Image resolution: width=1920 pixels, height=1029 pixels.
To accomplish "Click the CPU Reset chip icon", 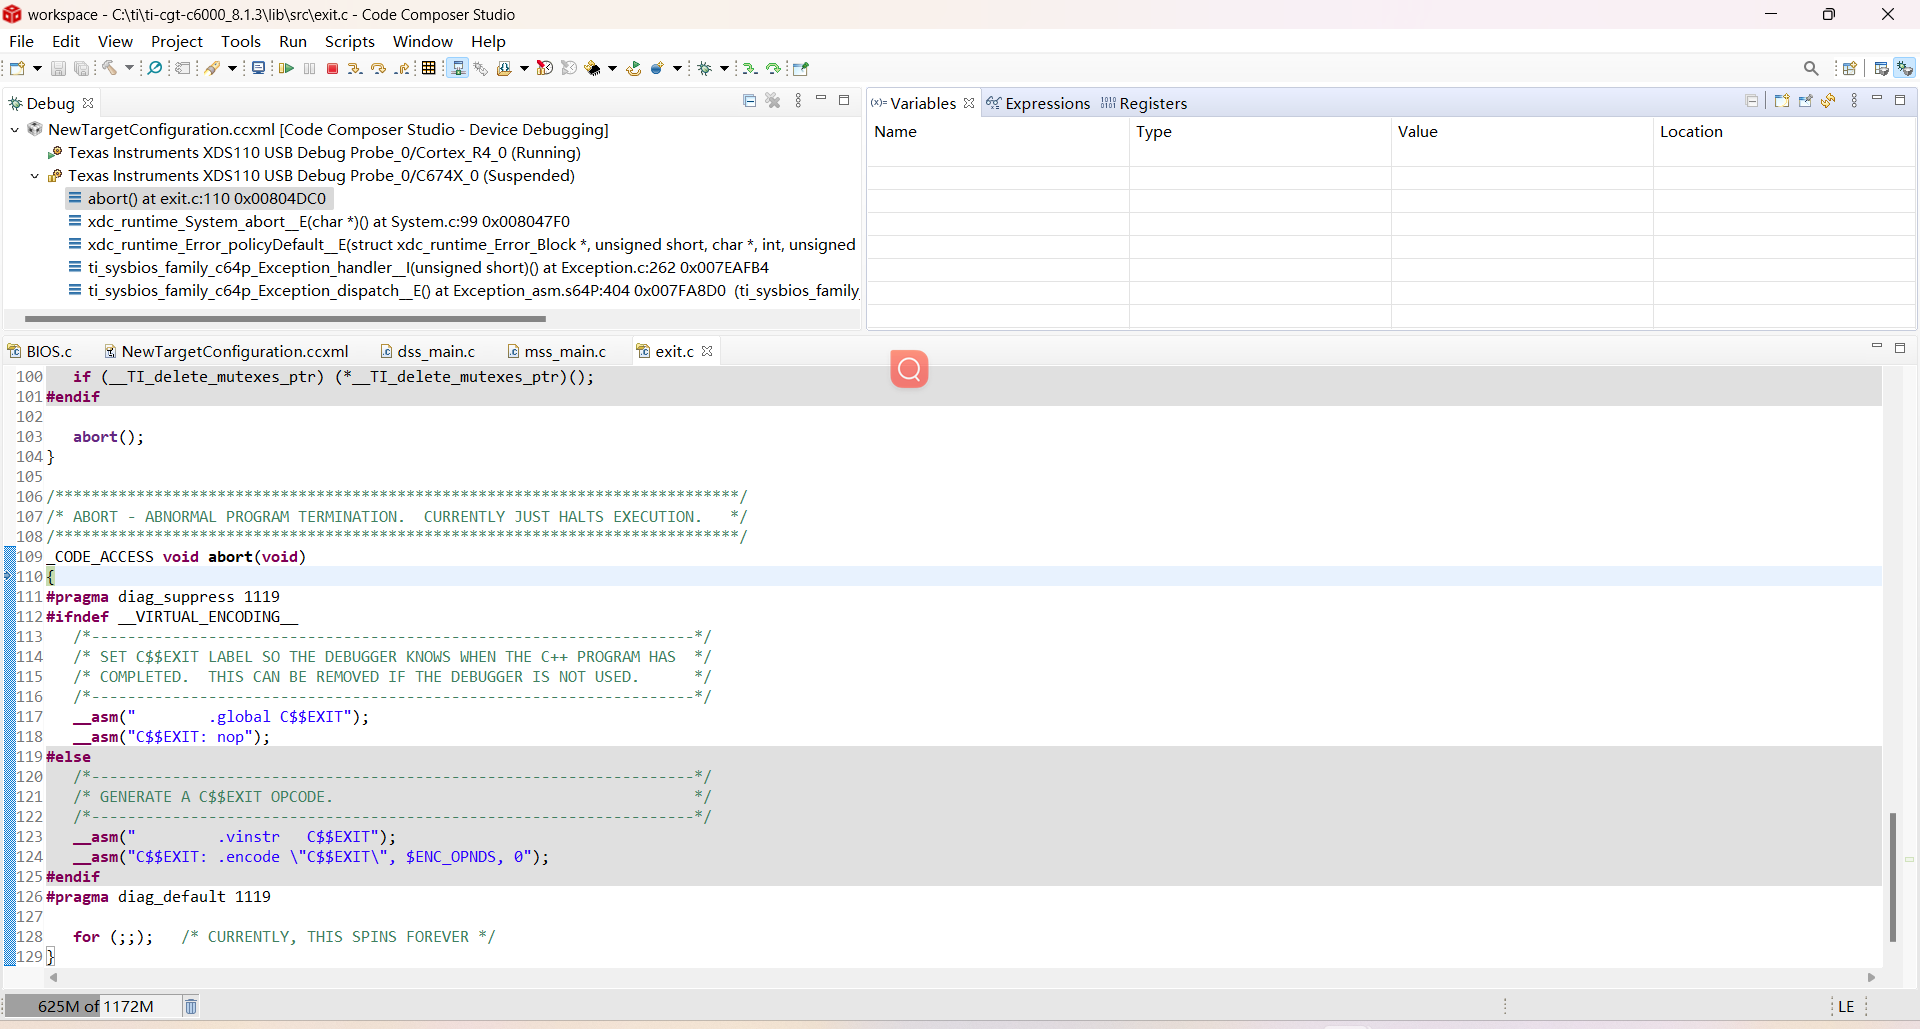I will click(594, 68).
